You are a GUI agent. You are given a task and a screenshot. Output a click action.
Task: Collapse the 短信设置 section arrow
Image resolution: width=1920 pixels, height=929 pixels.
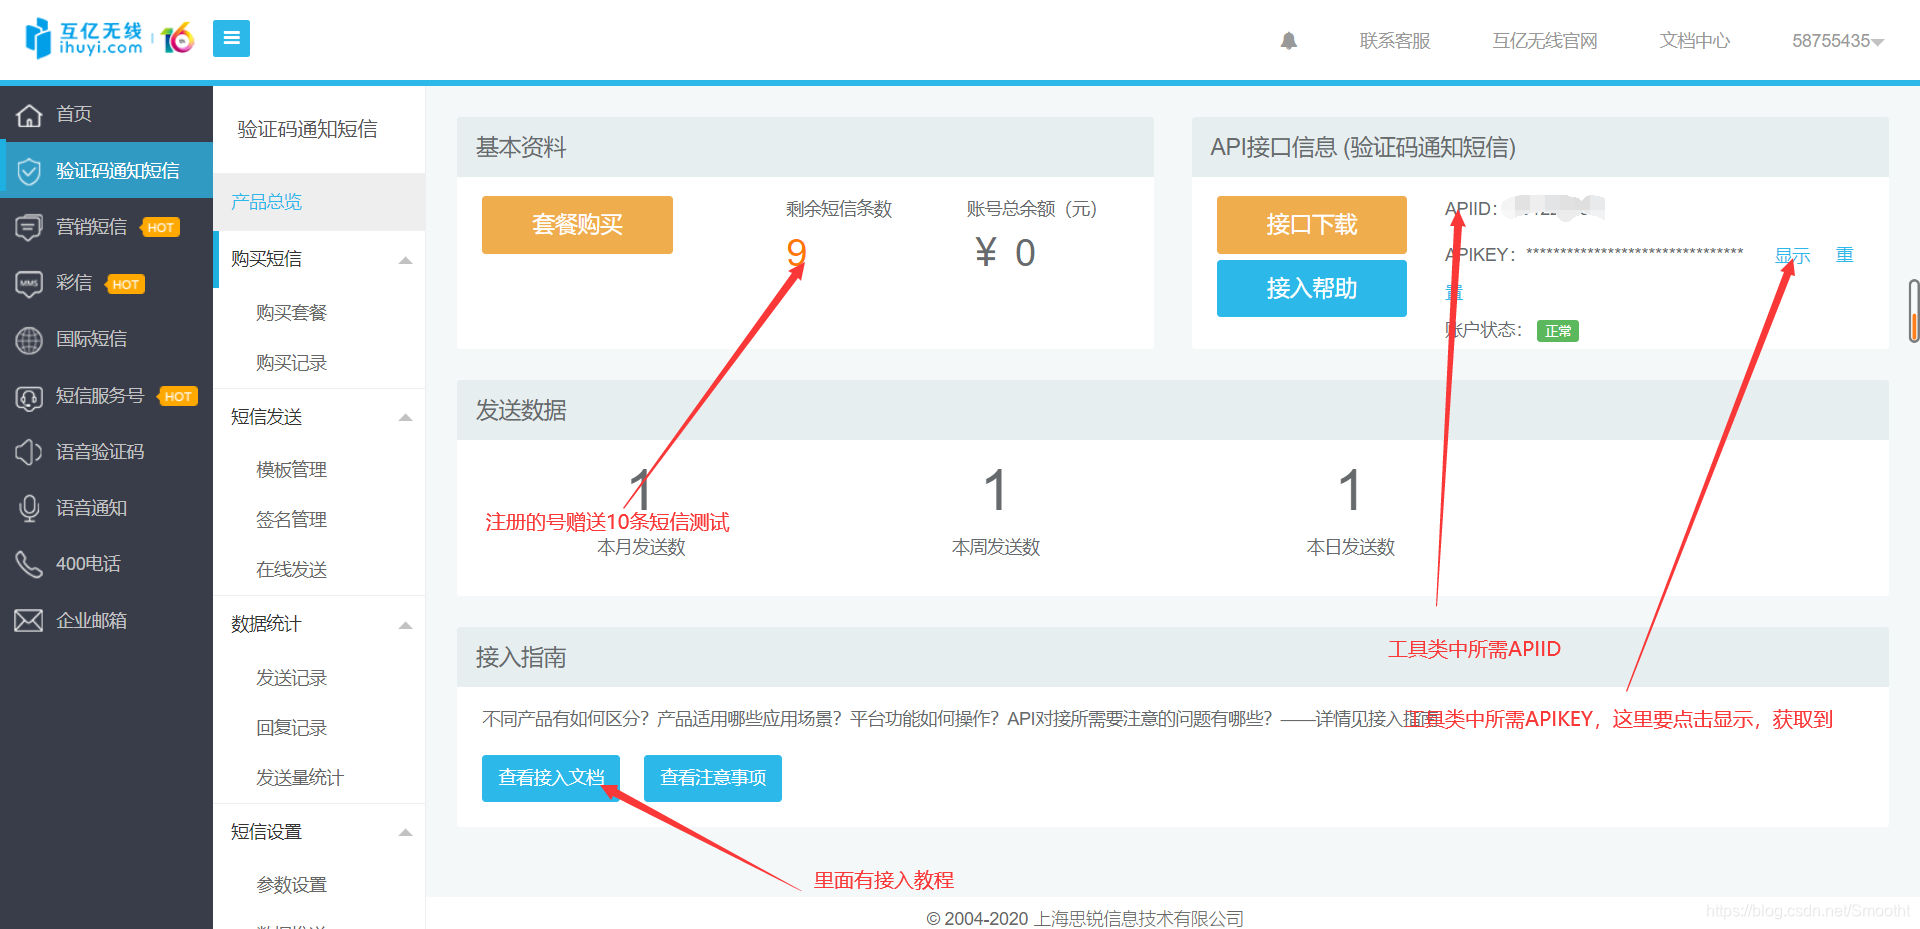click(x=405, y=832)
